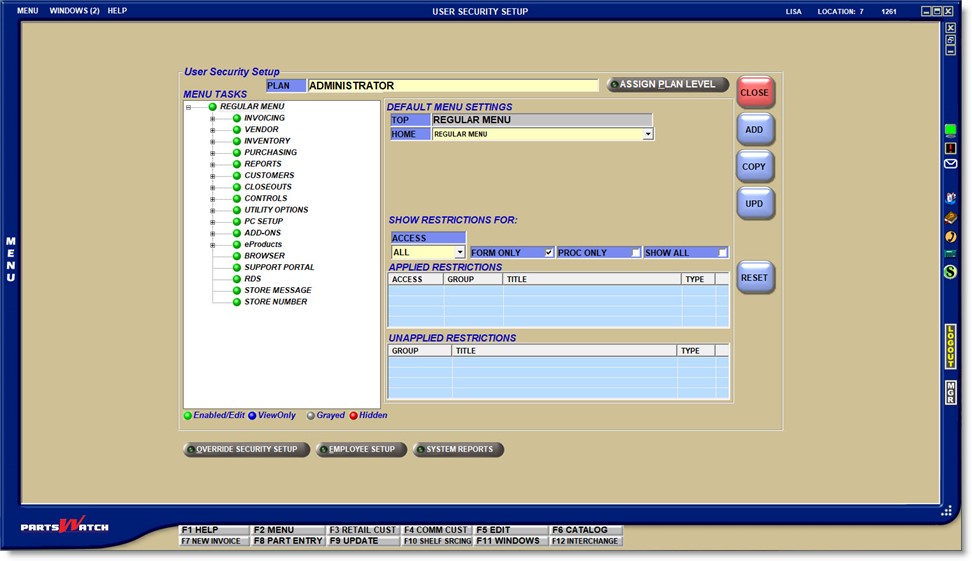
Task: Open the WINDOWS (2) menu
Action: 74,11
